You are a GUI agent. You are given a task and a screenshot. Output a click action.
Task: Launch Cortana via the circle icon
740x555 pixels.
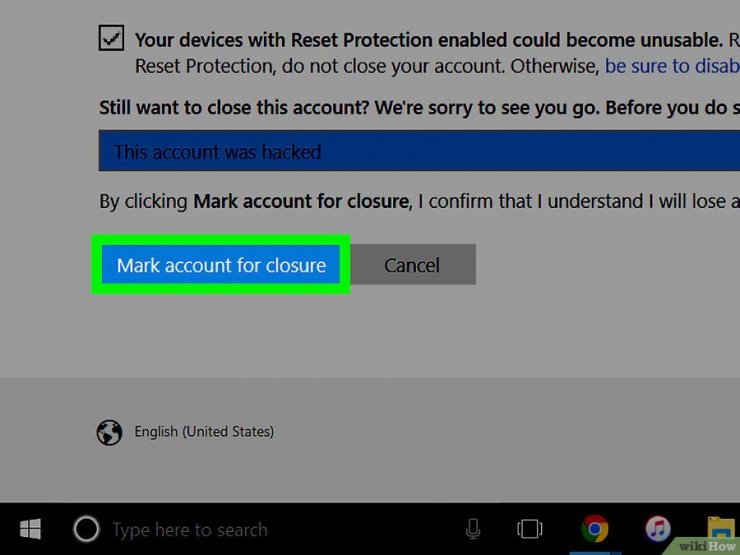[86, 529]
